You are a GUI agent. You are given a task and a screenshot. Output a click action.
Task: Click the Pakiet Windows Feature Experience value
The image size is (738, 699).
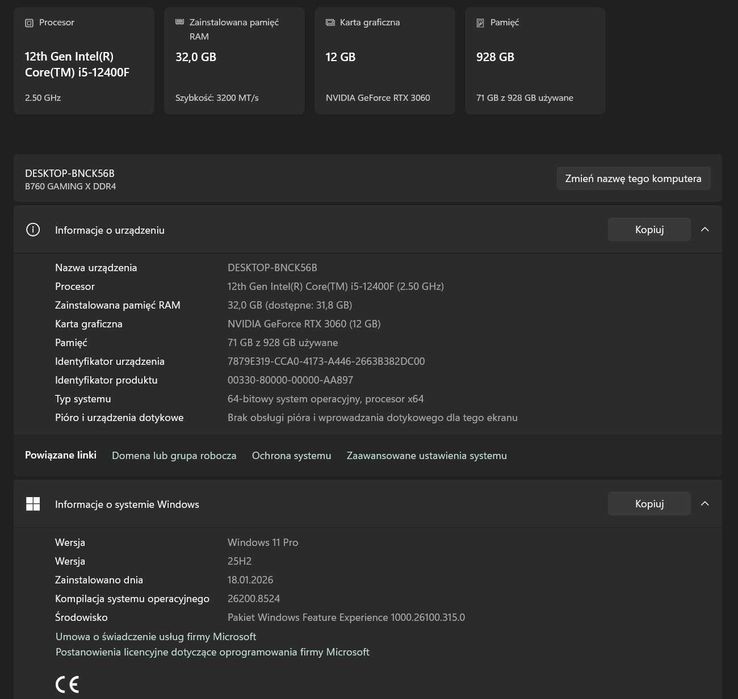[x=346, y=617]
